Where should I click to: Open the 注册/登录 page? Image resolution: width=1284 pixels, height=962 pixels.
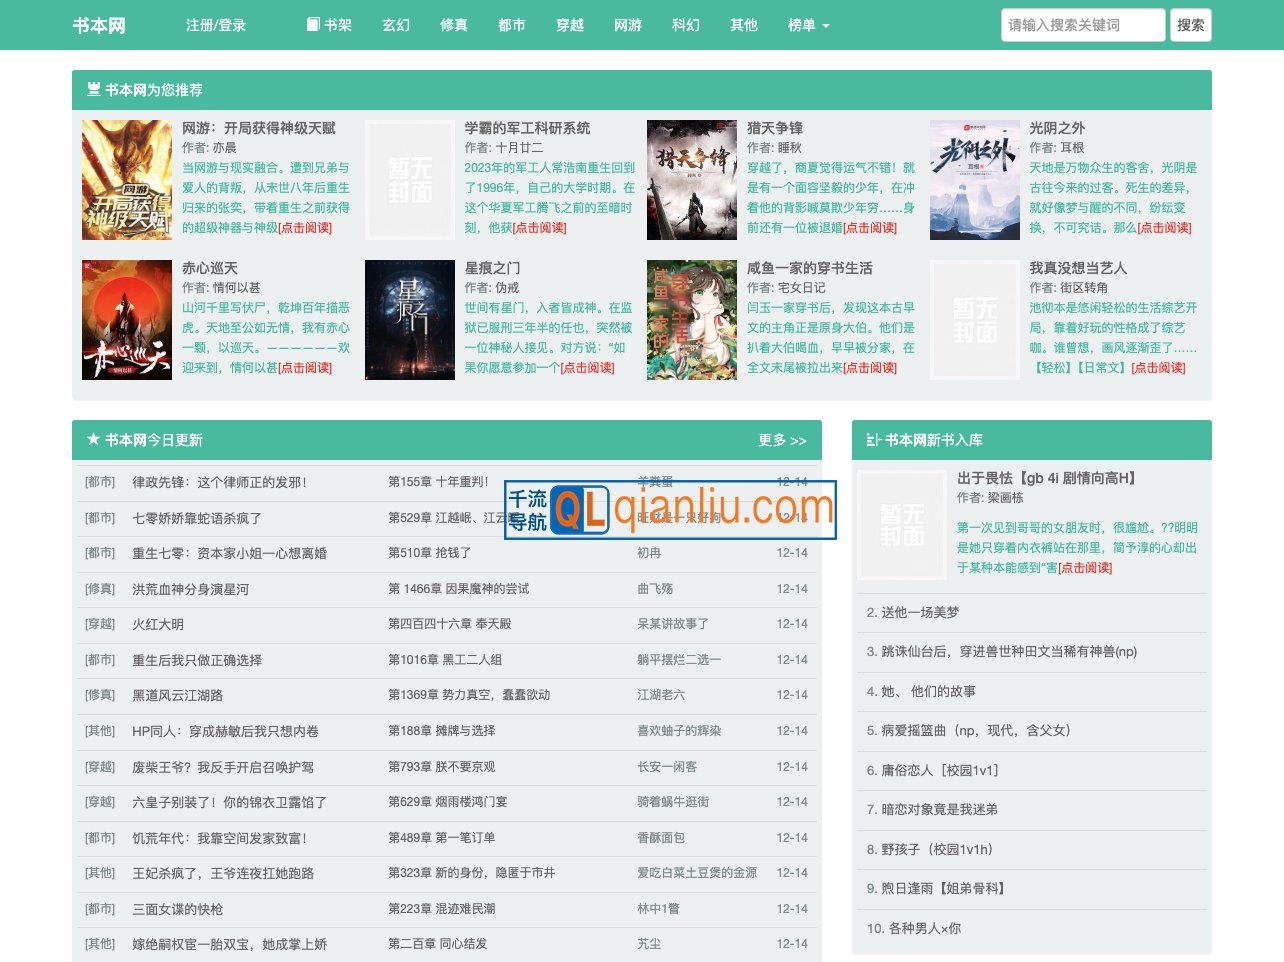(x=215, y=25)
